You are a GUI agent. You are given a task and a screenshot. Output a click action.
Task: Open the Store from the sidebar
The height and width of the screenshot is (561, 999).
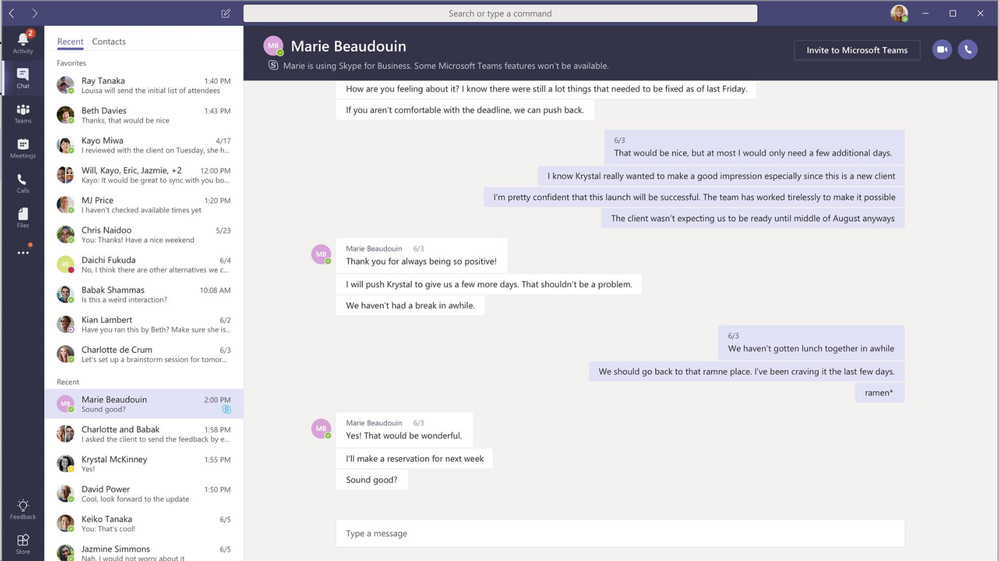pyautogui.click(x=22, y=543)
